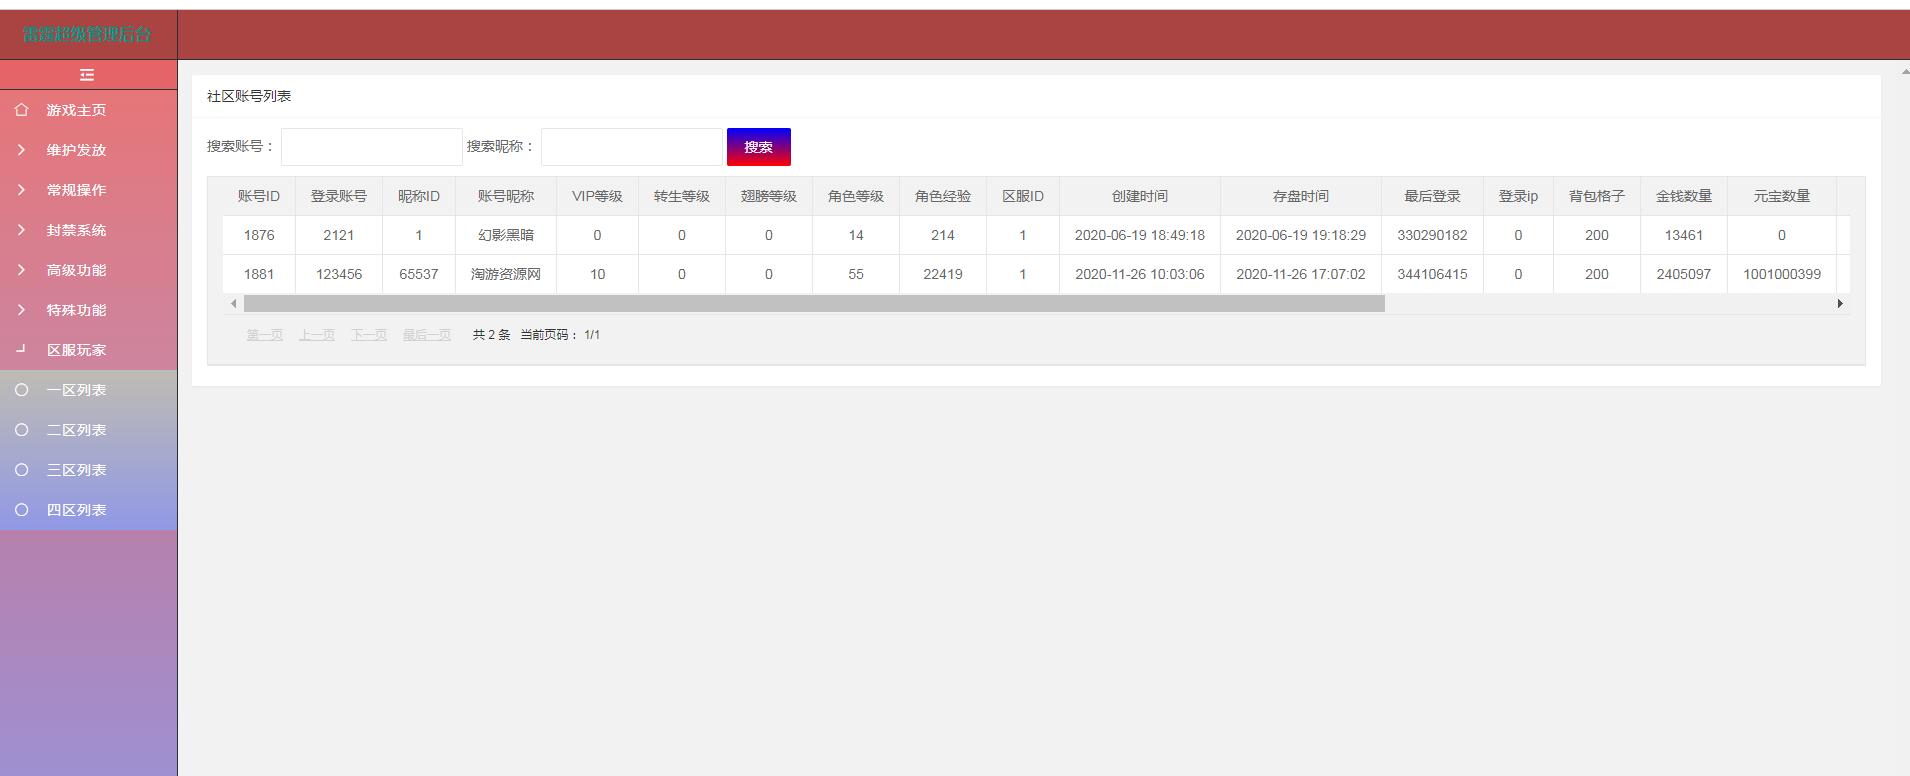Focus the 搜索昵称 input field
1910x776 pixels.
631,147
